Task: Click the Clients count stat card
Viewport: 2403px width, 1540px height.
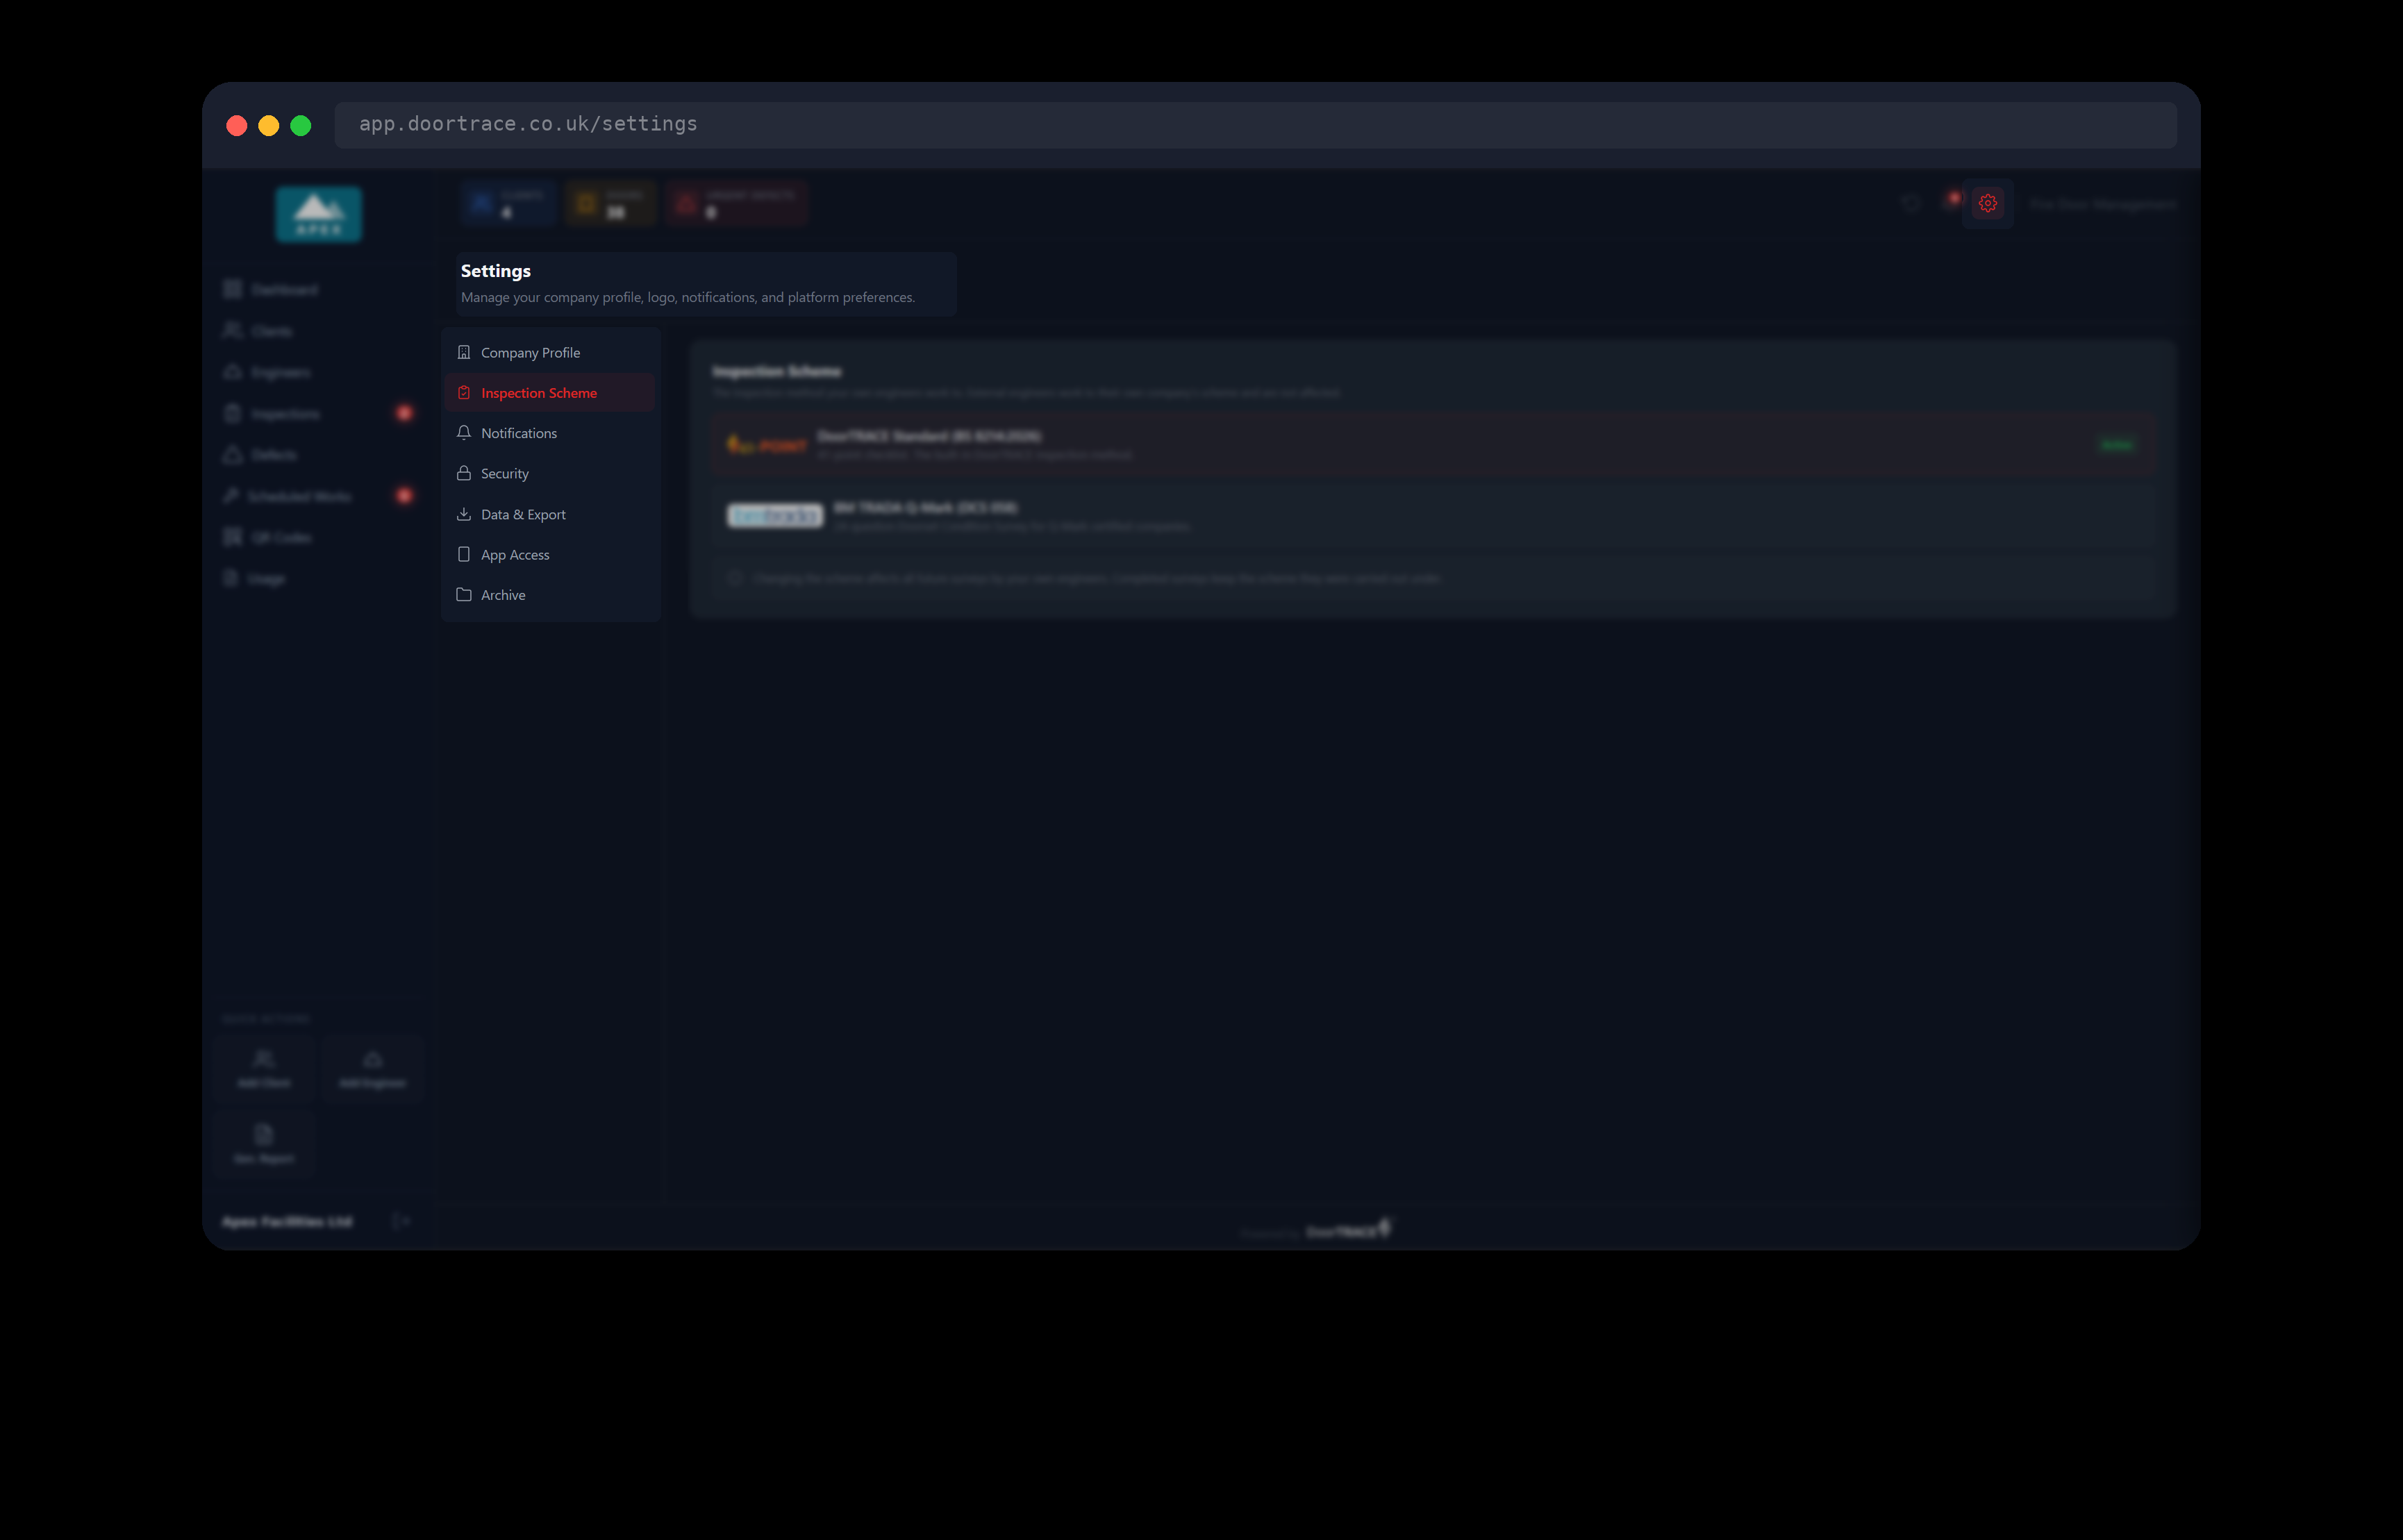Action: click(x=508, y=204)
